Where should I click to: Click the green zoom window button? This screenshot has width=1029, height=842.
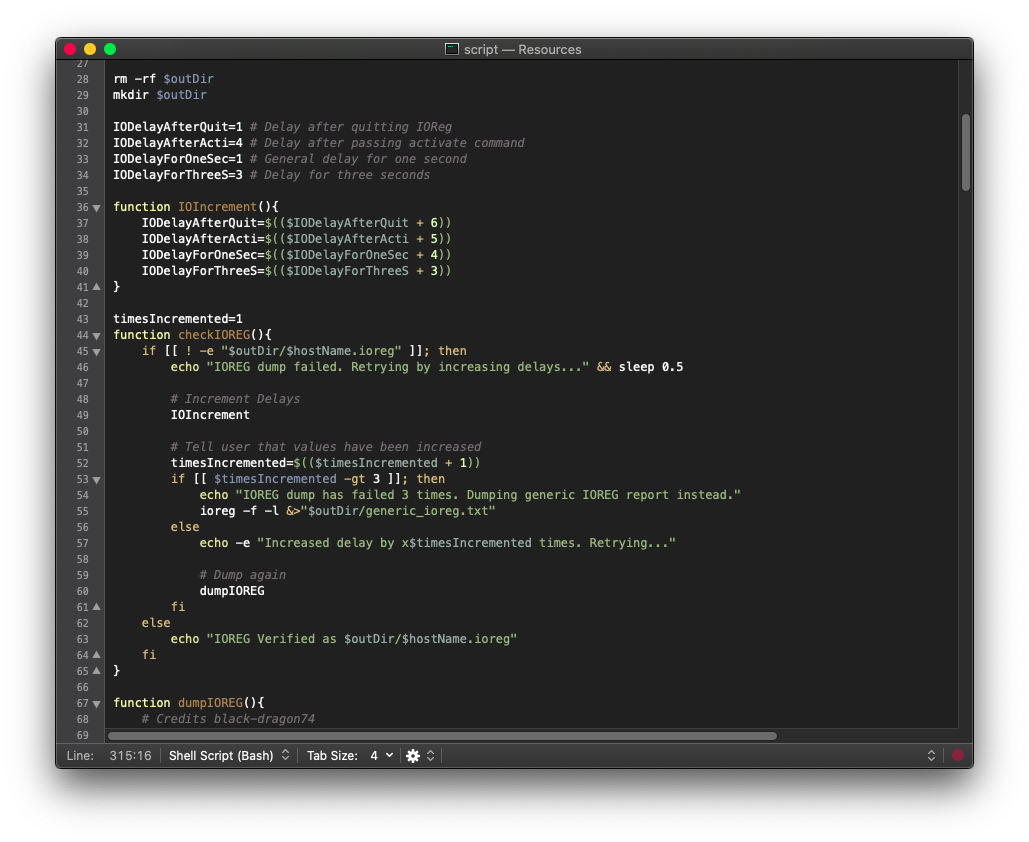click(x=110, y=49)
